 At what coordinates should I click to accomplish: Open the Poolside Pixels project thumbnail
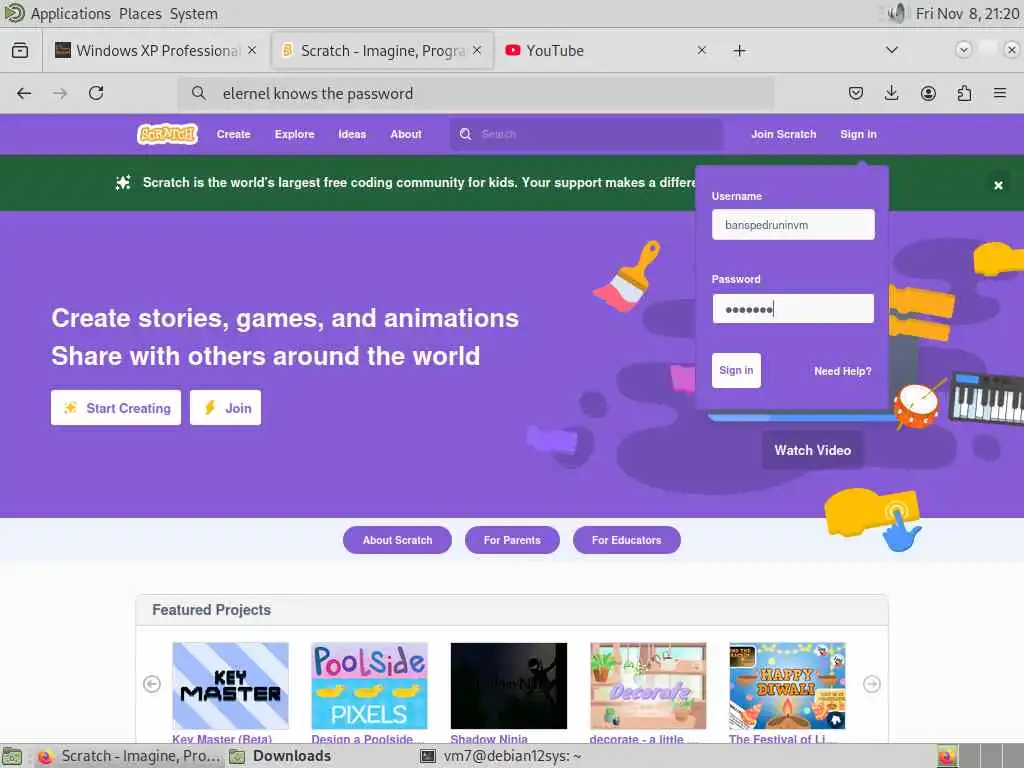click(370, 685)
